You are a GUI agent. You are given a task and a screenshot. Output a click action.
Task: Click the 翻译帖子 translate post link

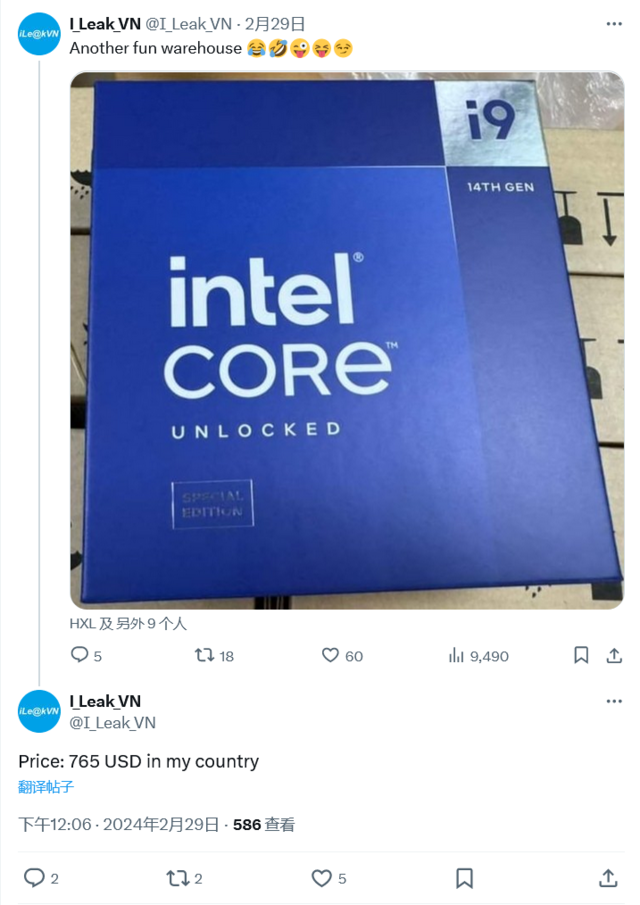coord(46,787)
